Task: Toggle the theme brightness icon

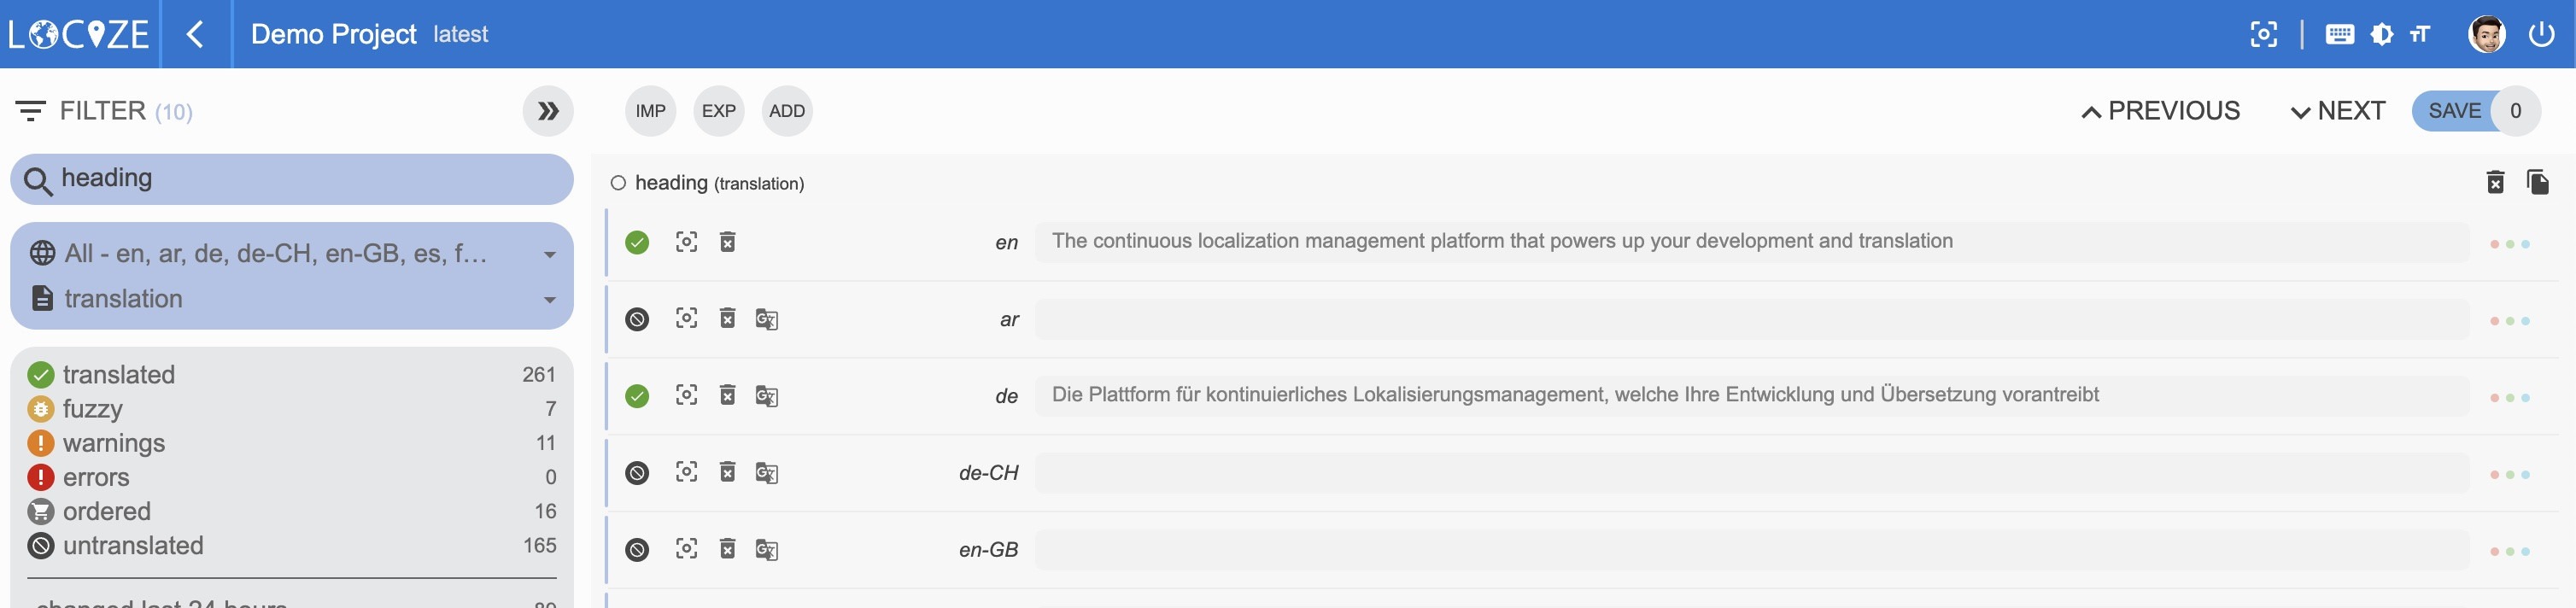Action: coord(2382,34)
